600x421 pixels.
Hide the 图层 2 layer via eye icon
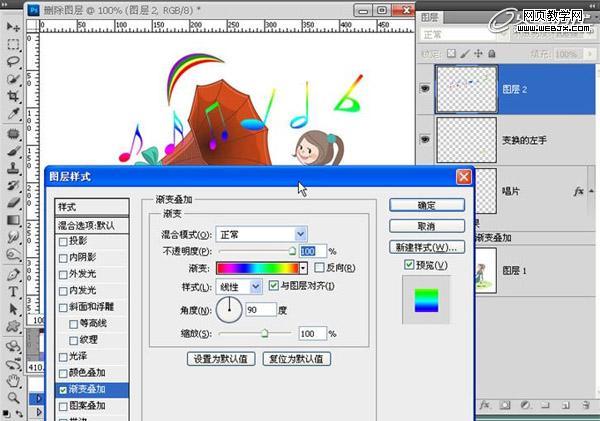(x=425, y=88)
